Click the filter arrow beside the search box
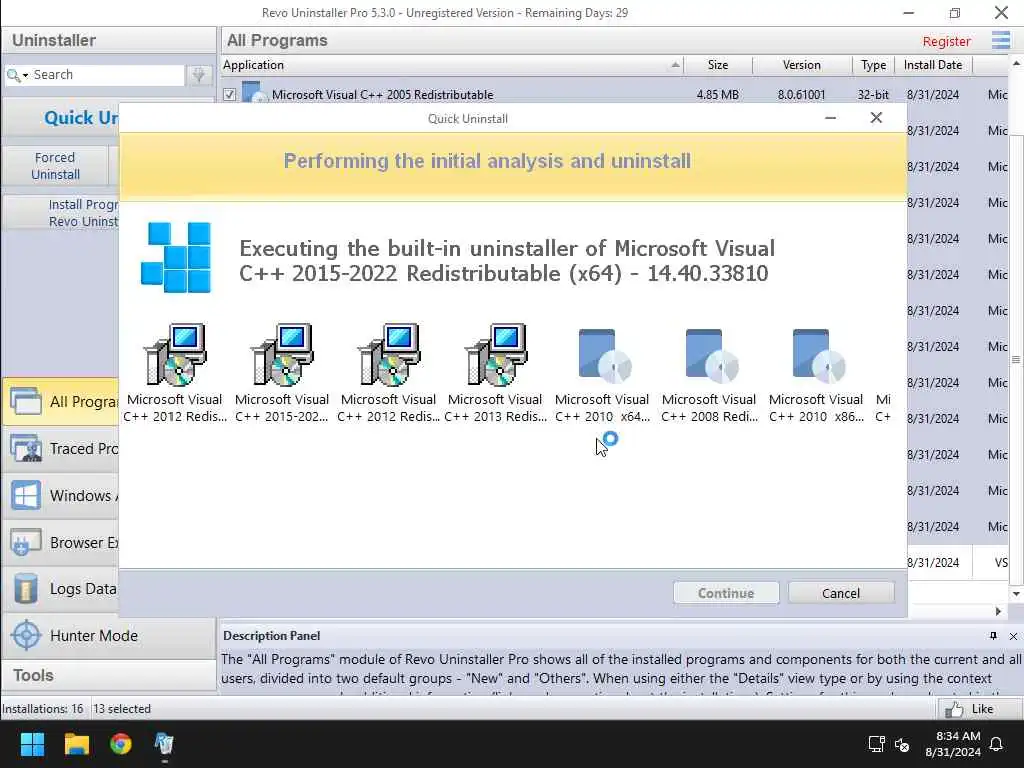The image size is (1024, 768). click(x=199, y=75)
